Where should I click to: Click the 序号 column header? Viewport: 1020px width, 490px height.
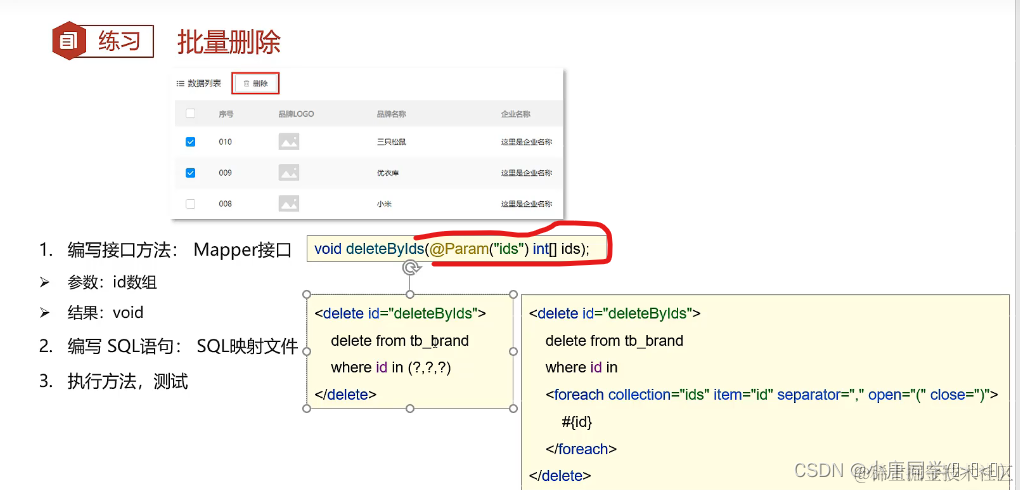coord(226,113)
